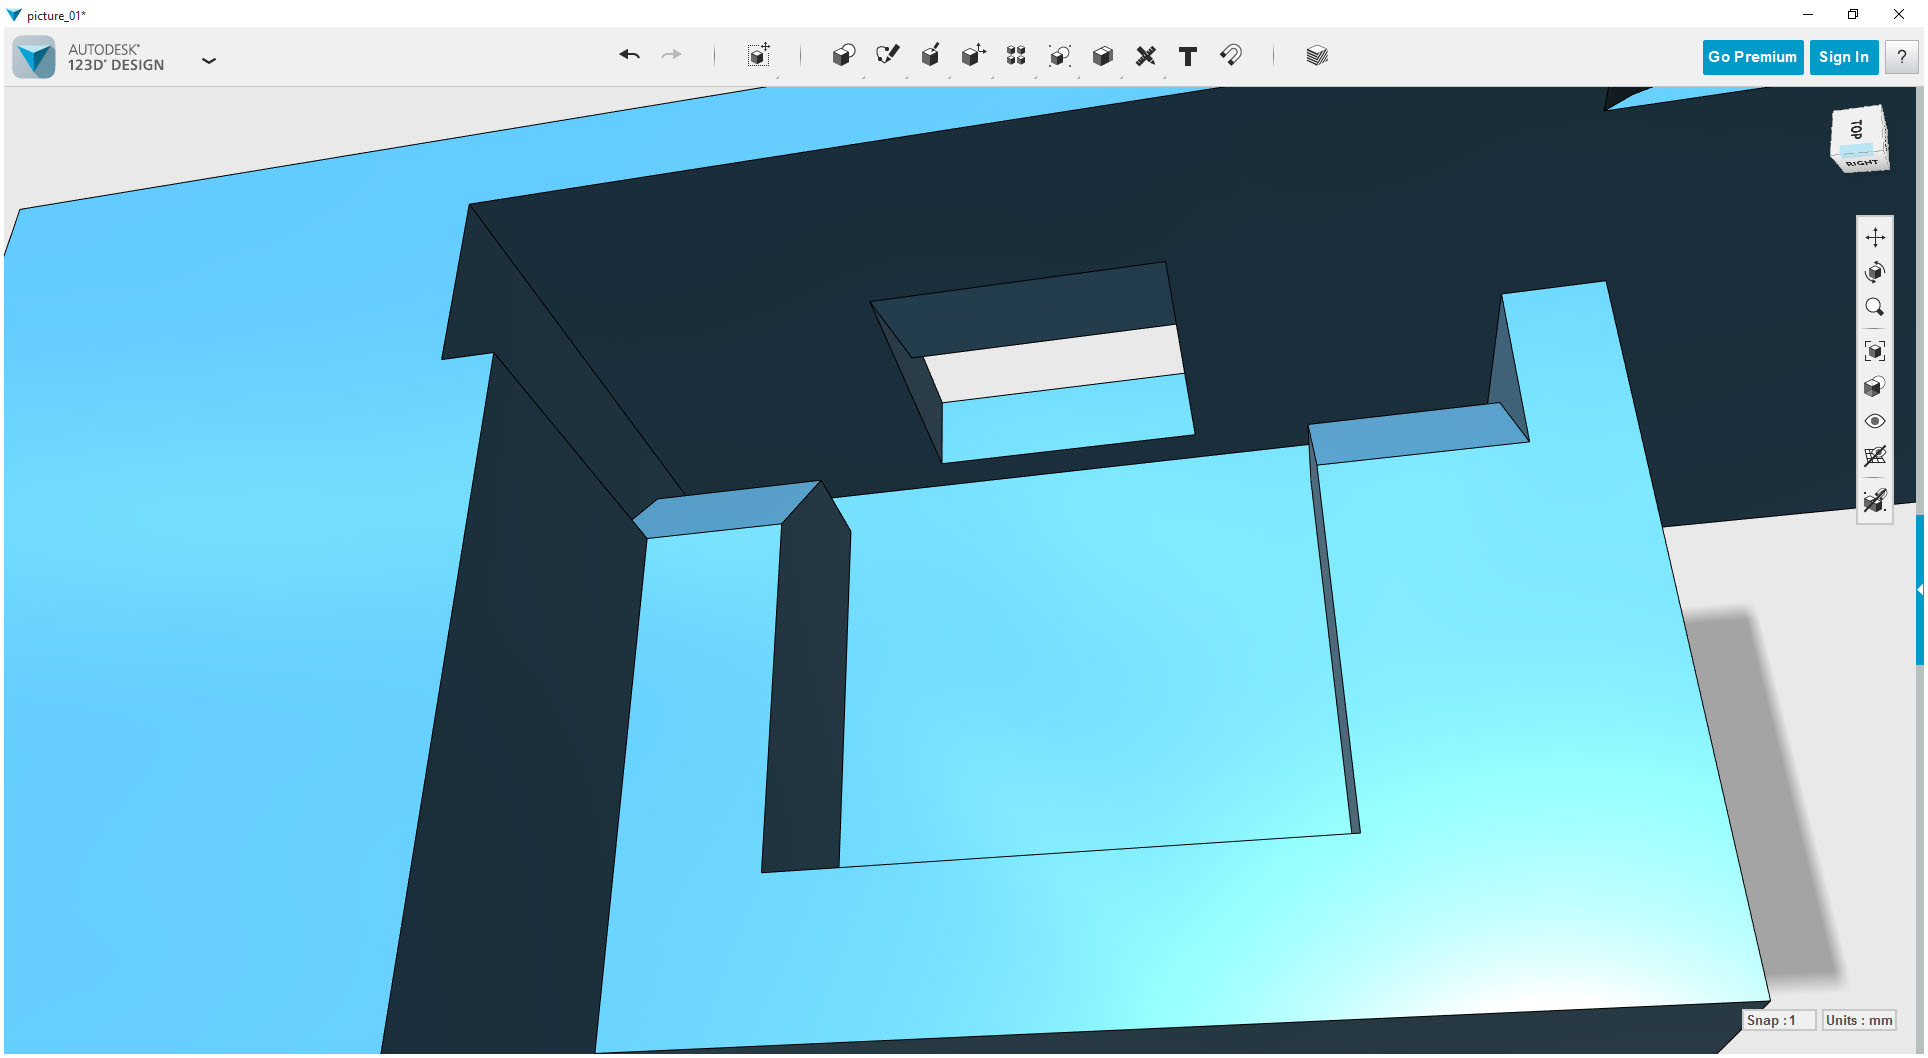The width and height of the screenshot is (1928, 1058).
Task: Open the 123D Design main menu chevron
Action: pos(209,61)
